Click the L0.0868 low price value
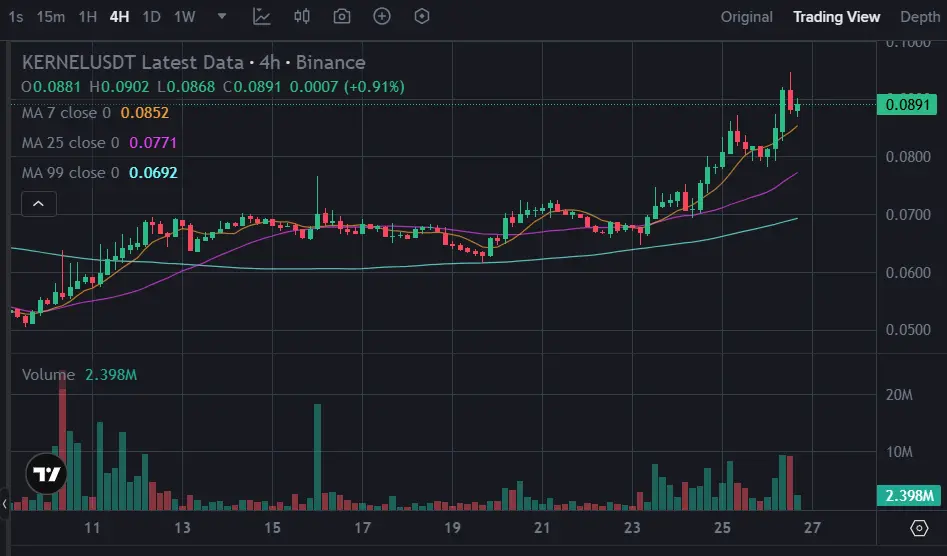The image size is (947, 556). pos(186,87)
